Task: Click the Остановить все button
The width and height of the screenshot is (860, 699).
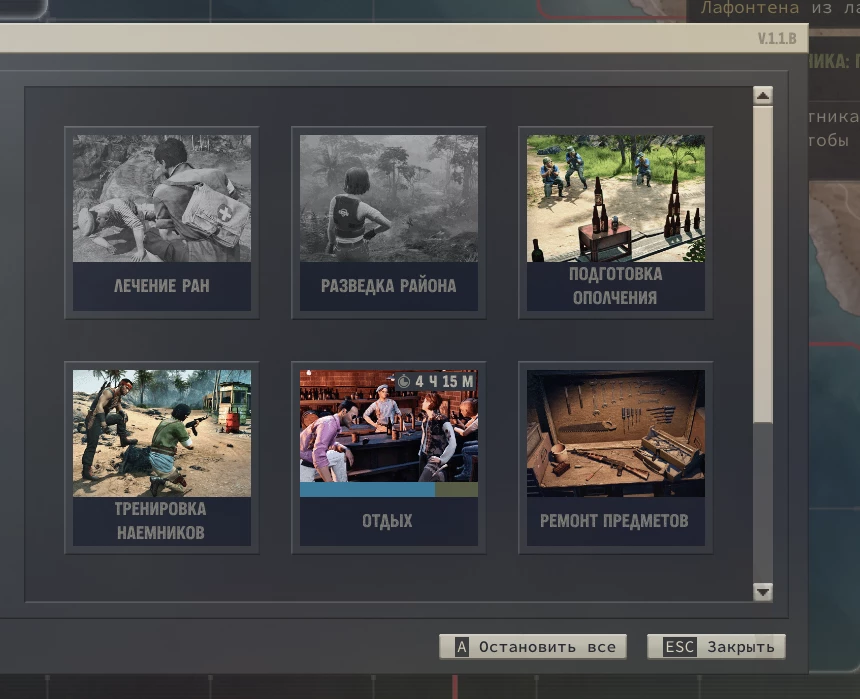Action: click(x=533, y=647)
